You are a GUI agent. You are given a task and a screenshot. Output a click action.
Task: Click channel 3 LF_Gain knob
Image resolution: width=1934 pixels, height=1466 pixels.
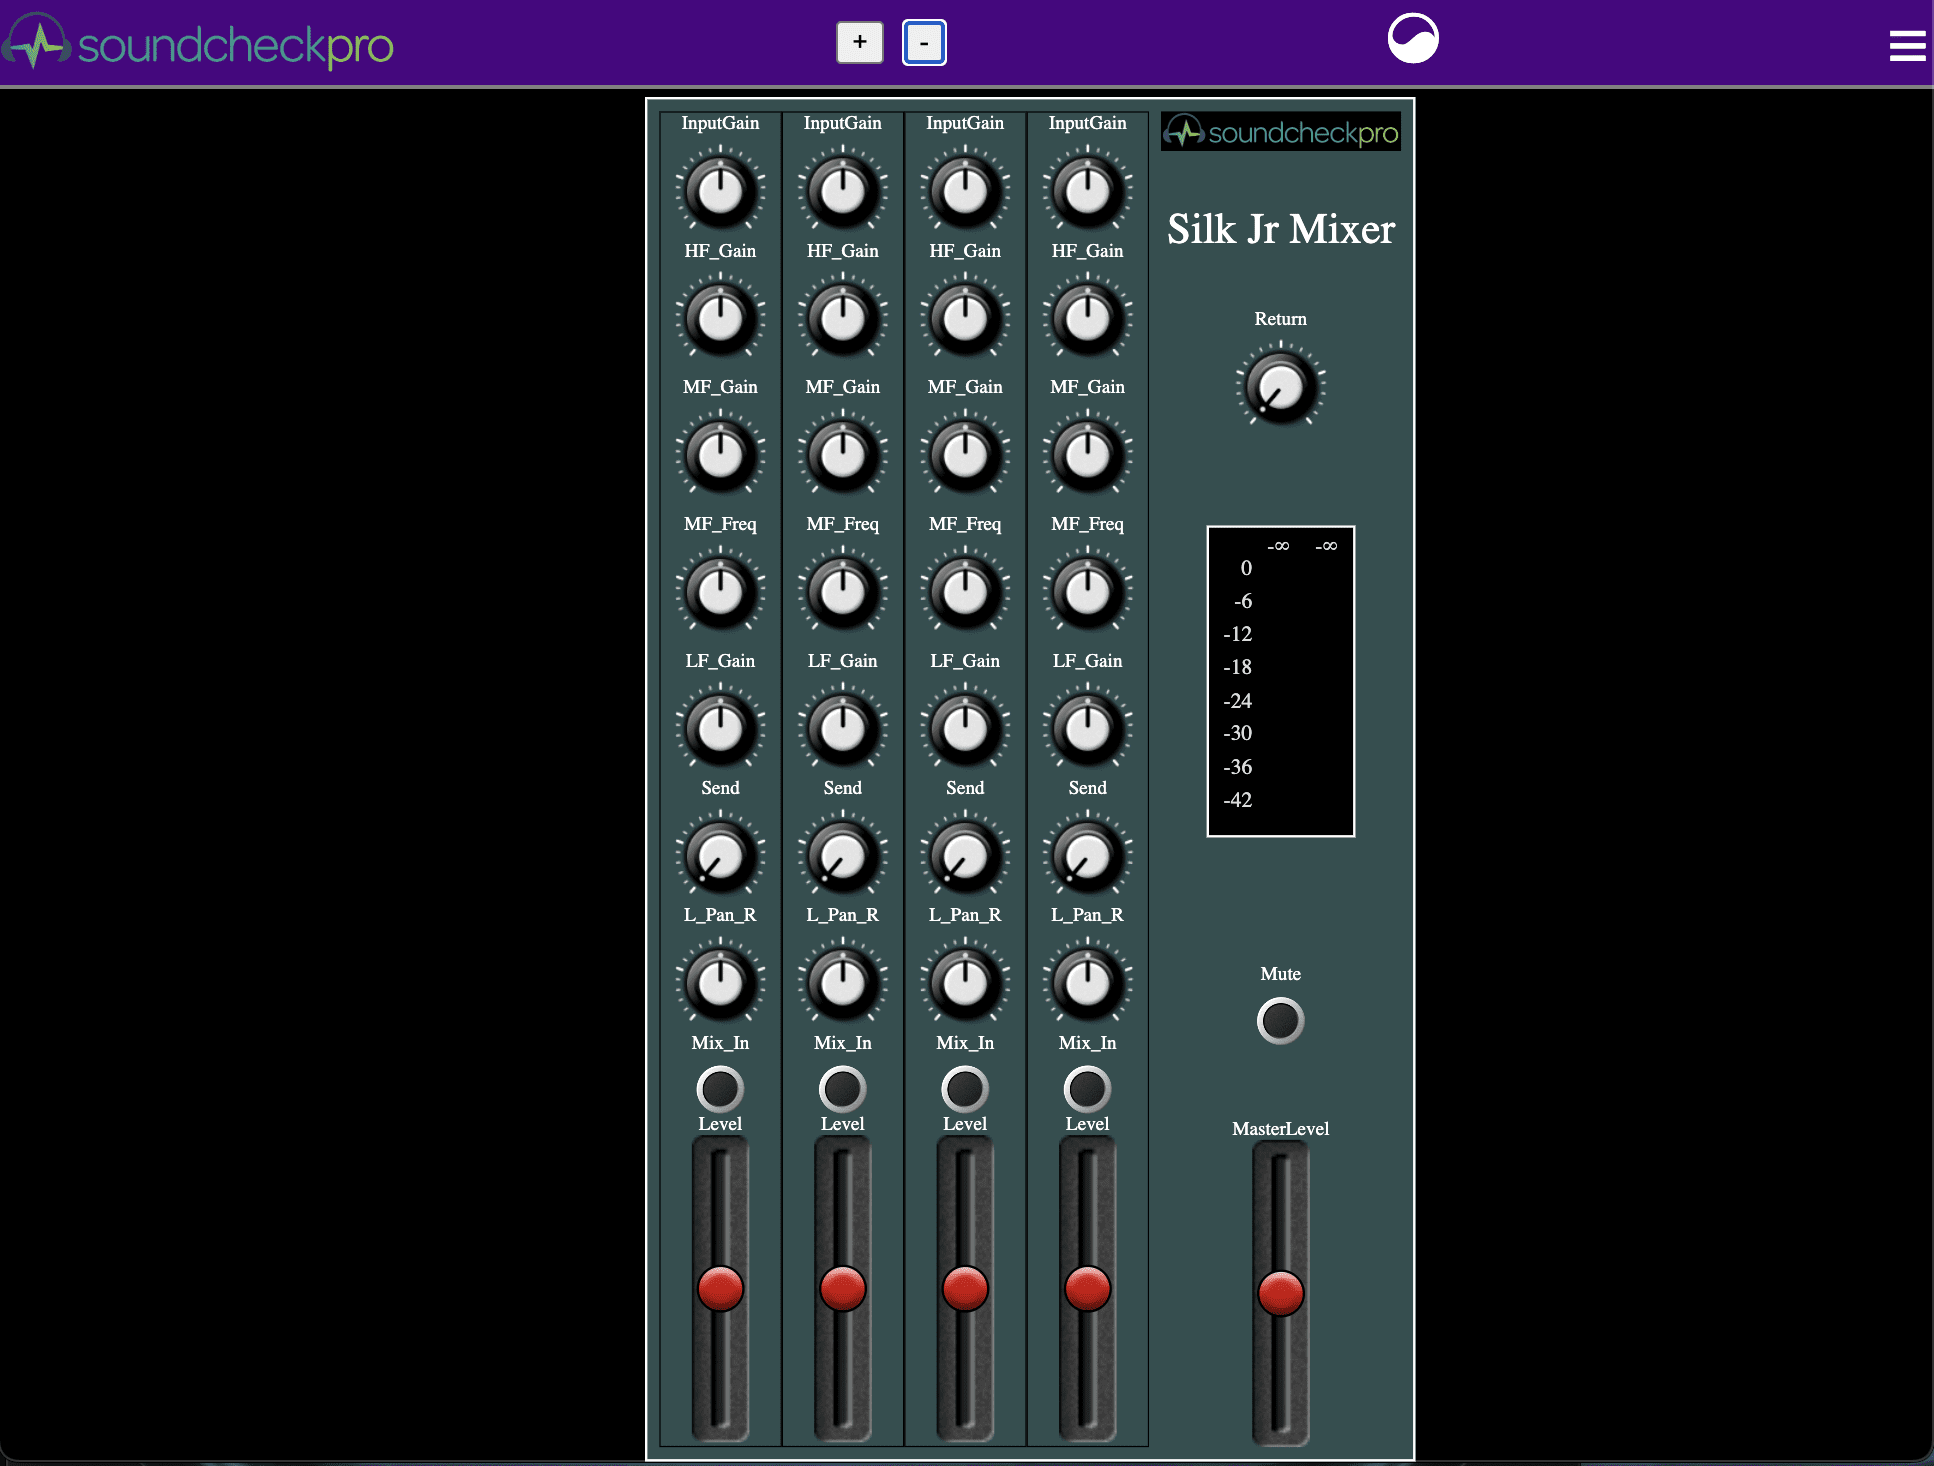click(x=965, y=728)
